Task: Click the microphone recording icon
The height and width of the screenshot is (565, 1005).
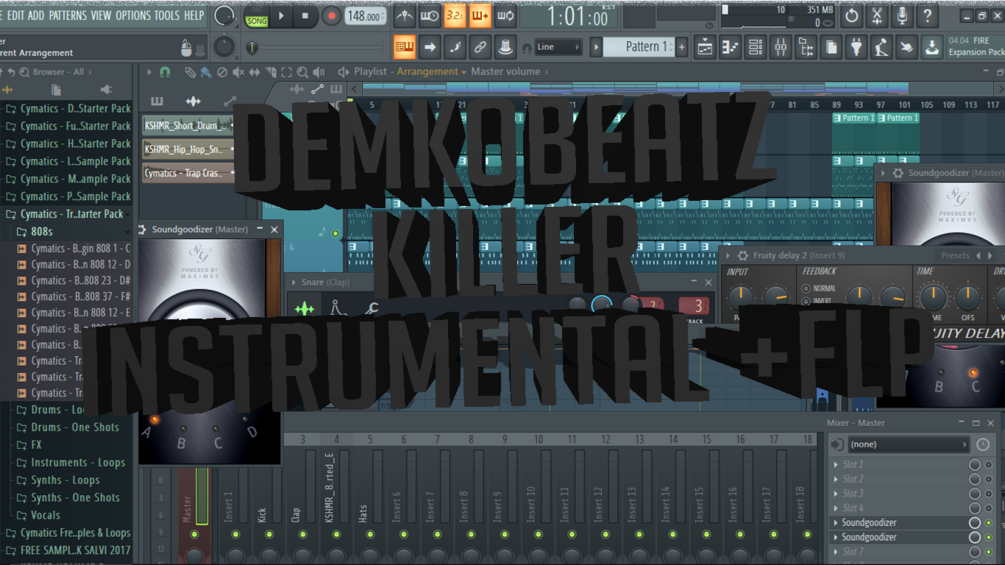Action: (x=902, y=16)
